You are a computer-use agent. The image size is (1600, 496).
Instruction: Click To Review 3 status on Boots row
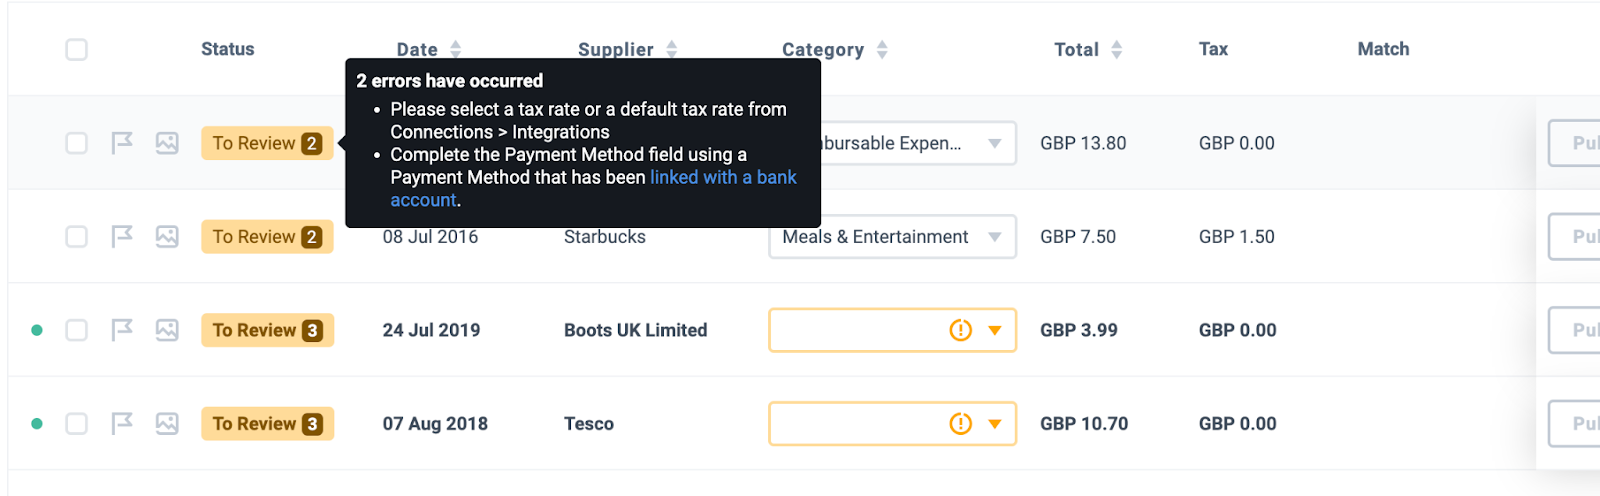(x=267, y=330)
